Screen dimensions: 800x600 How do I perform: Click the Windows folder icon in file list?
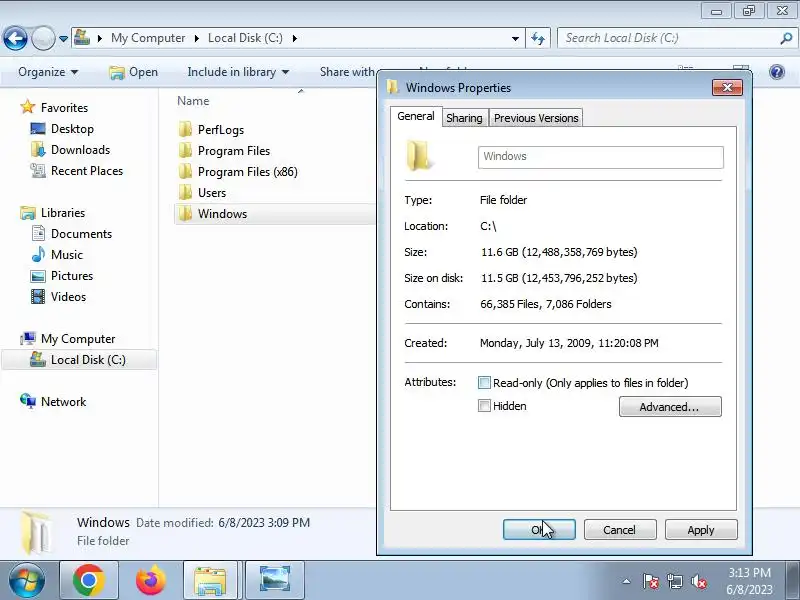185,213
